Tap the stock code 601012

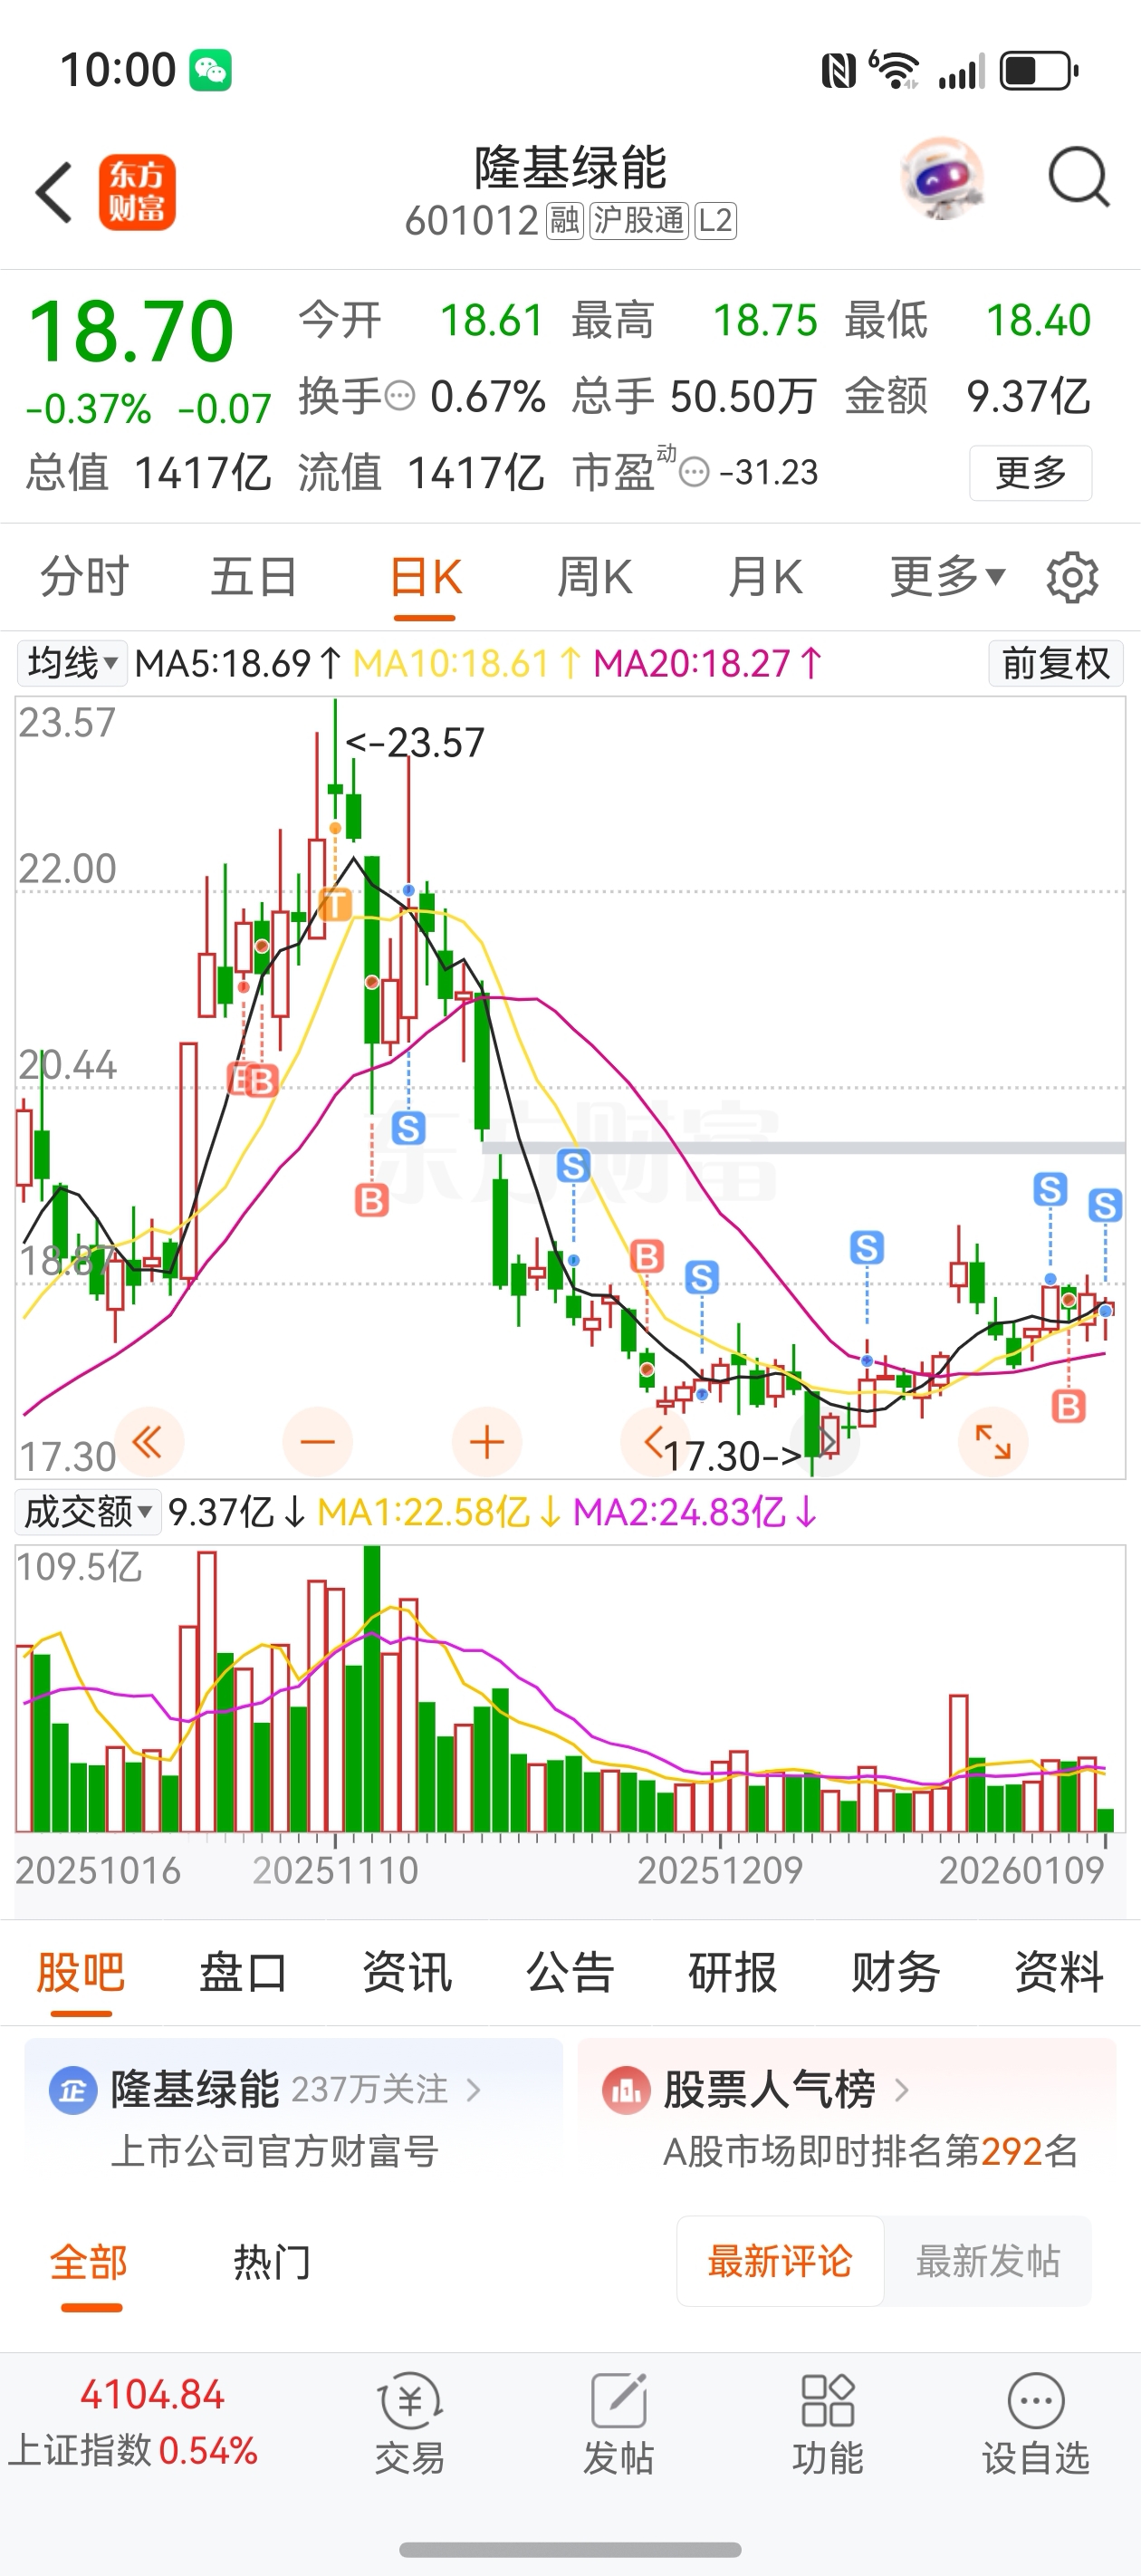pos(472,221)
